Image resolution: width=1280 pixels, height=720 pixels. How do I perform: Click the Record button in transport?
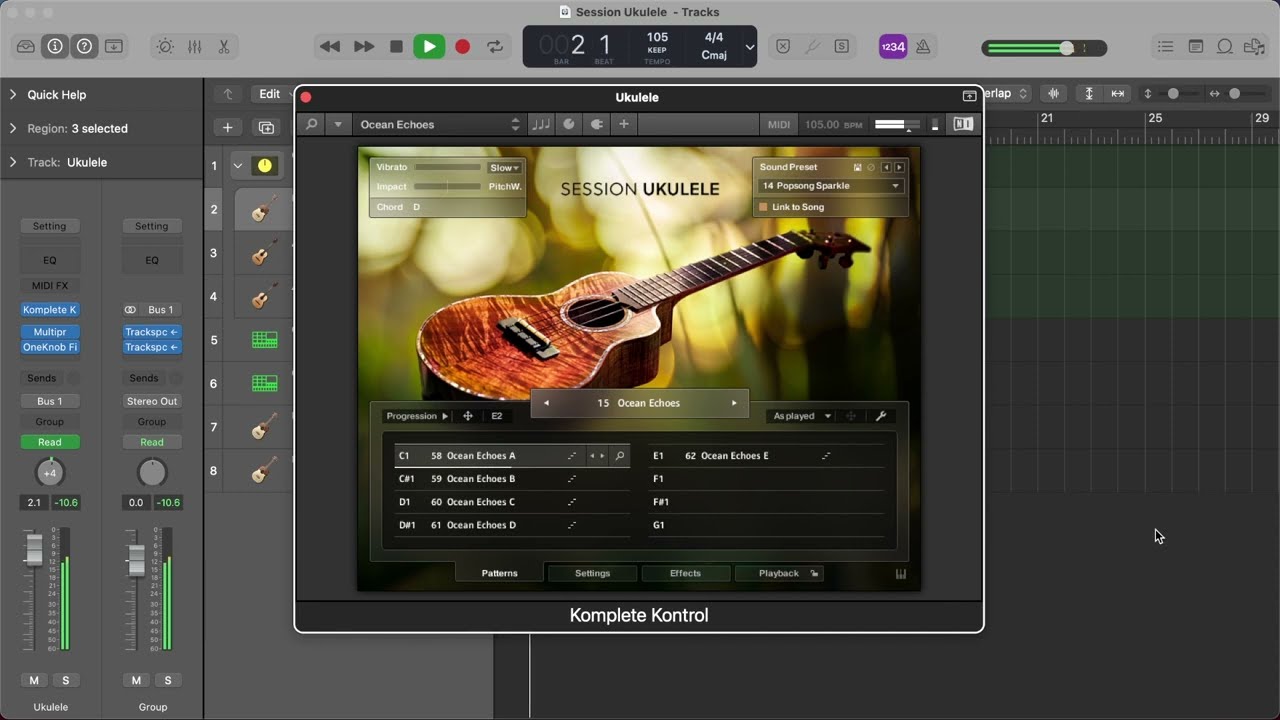pyautogui.click(x=462, y=46)
